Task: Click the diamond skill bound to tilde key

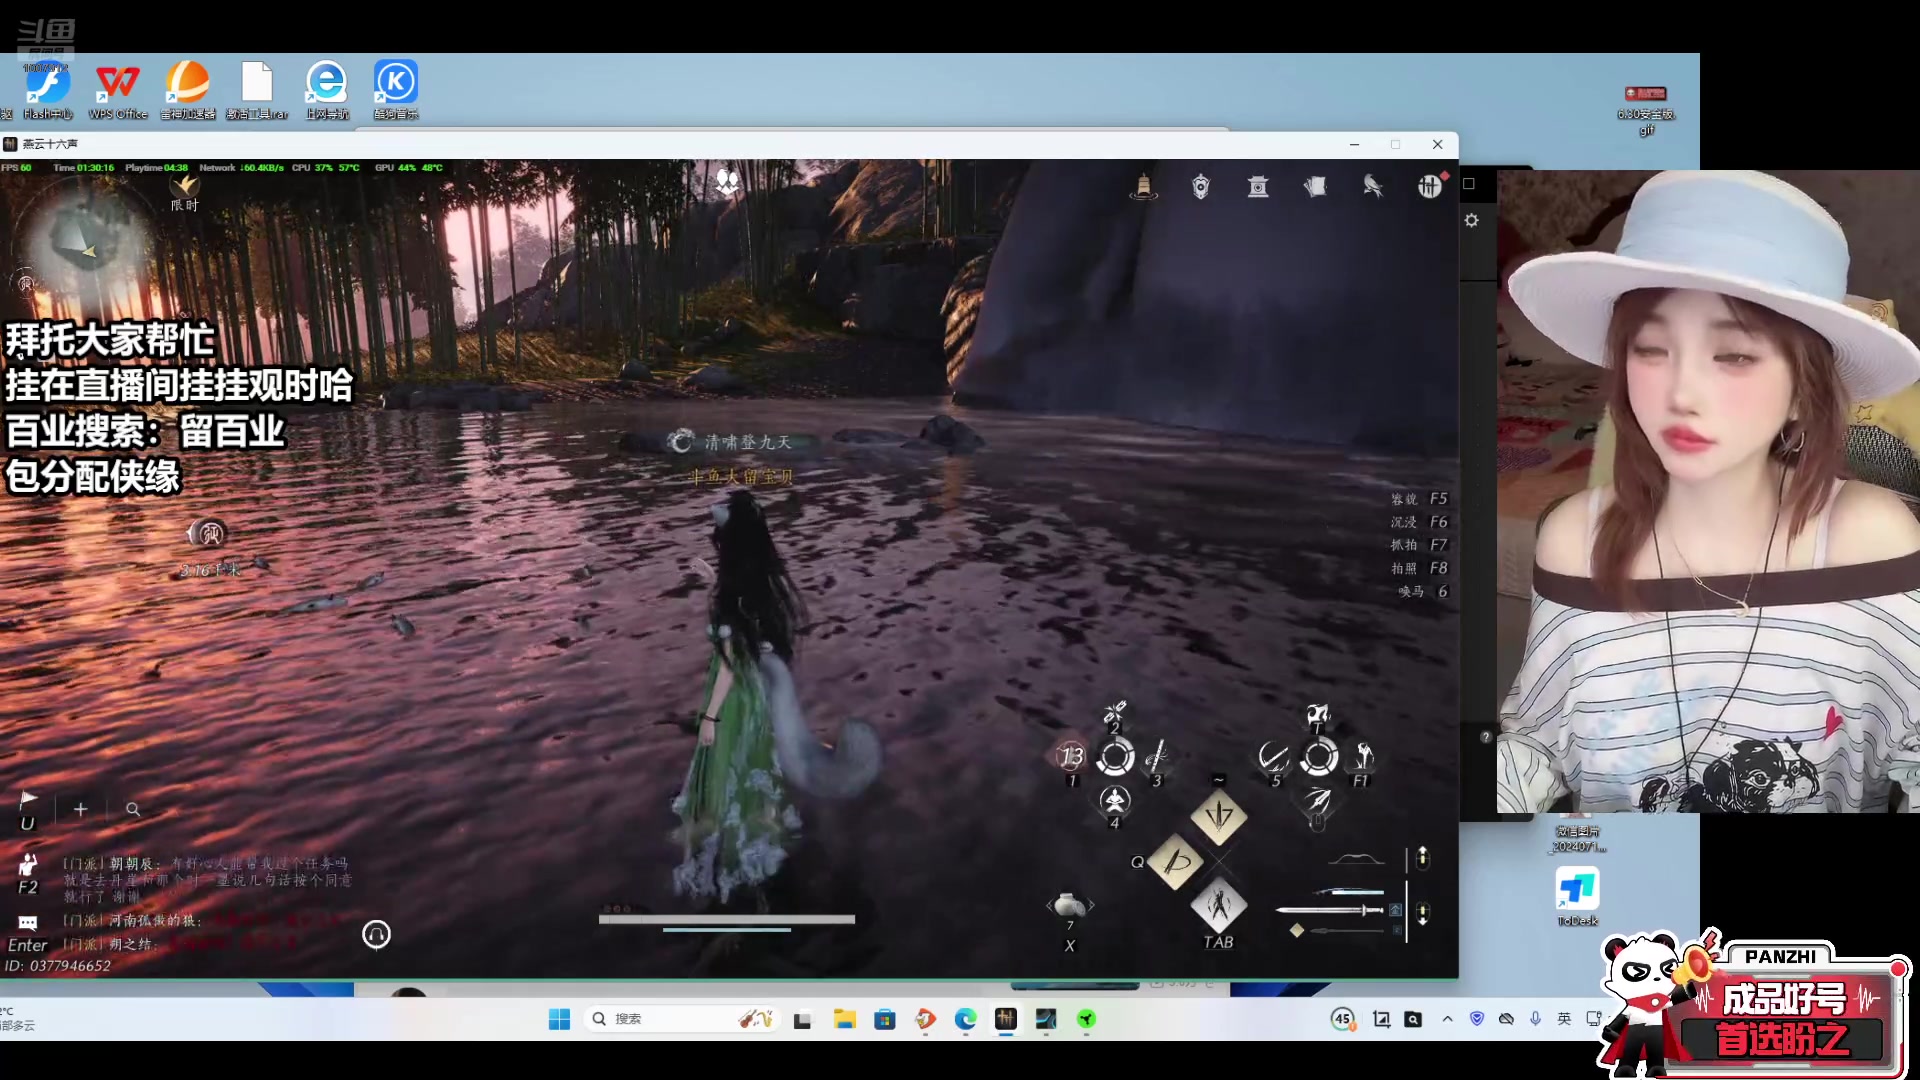Action: coord(1219,817)
